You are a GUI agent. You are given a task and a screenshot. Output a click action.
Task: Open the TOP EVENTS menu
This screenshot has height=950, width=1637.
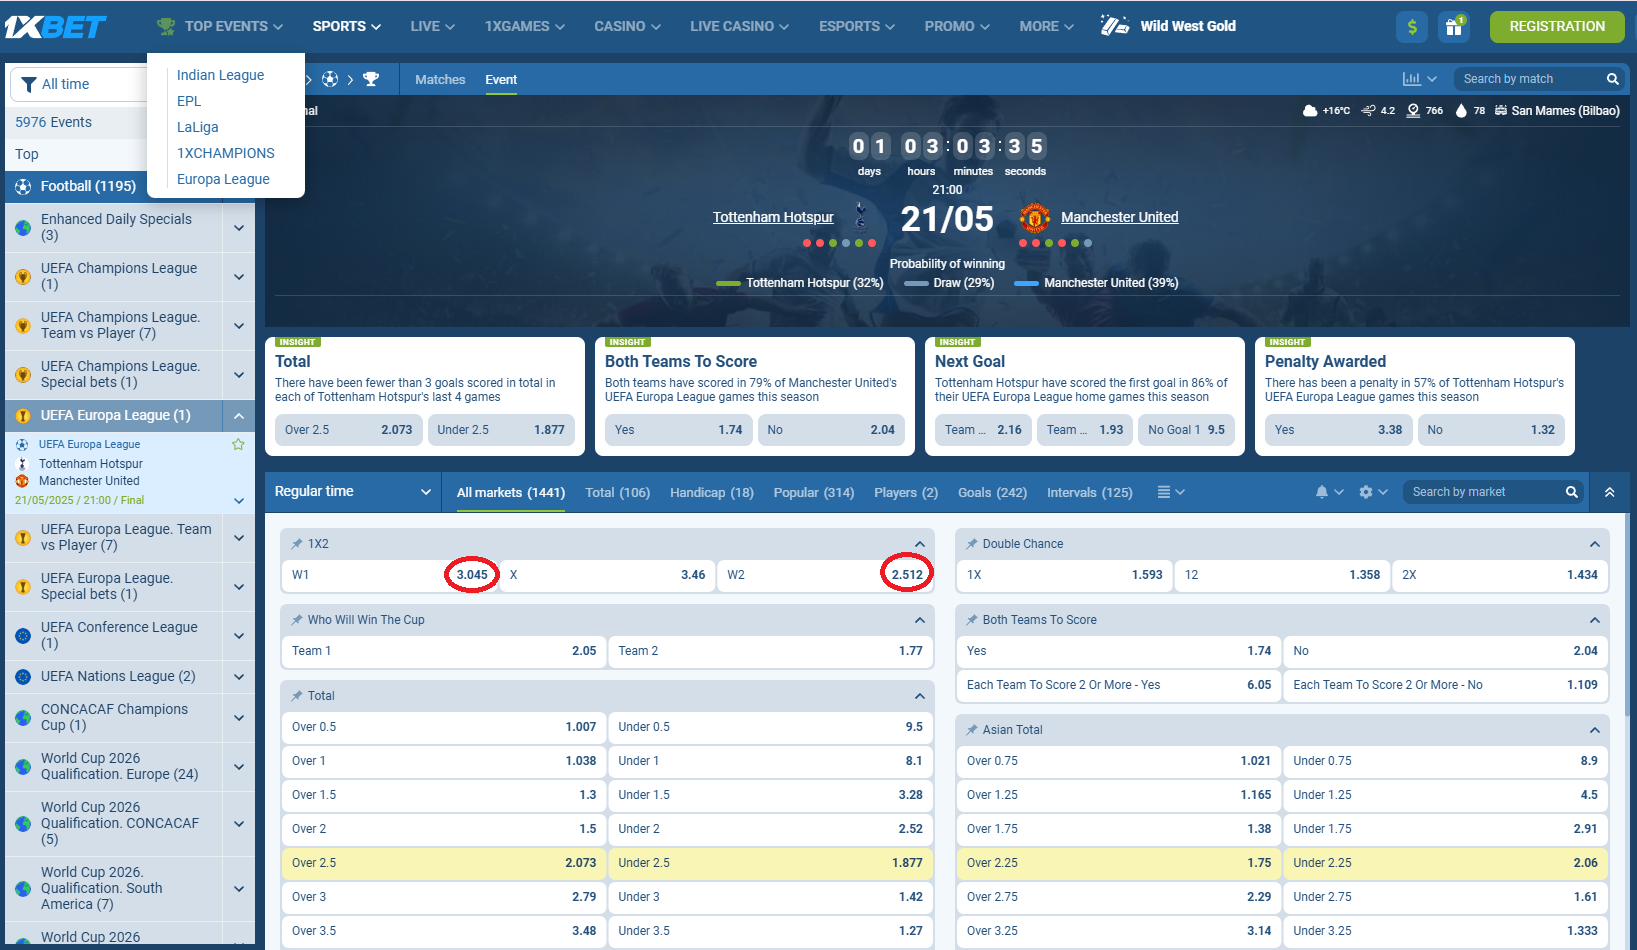pyautogui.click(x=220, y=26)
